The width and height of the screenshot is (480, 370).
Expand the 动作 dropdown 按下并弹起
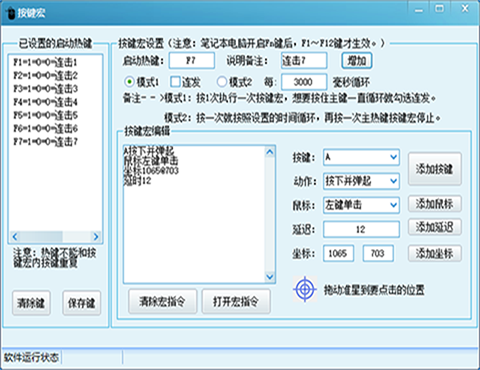click(361, 181)
